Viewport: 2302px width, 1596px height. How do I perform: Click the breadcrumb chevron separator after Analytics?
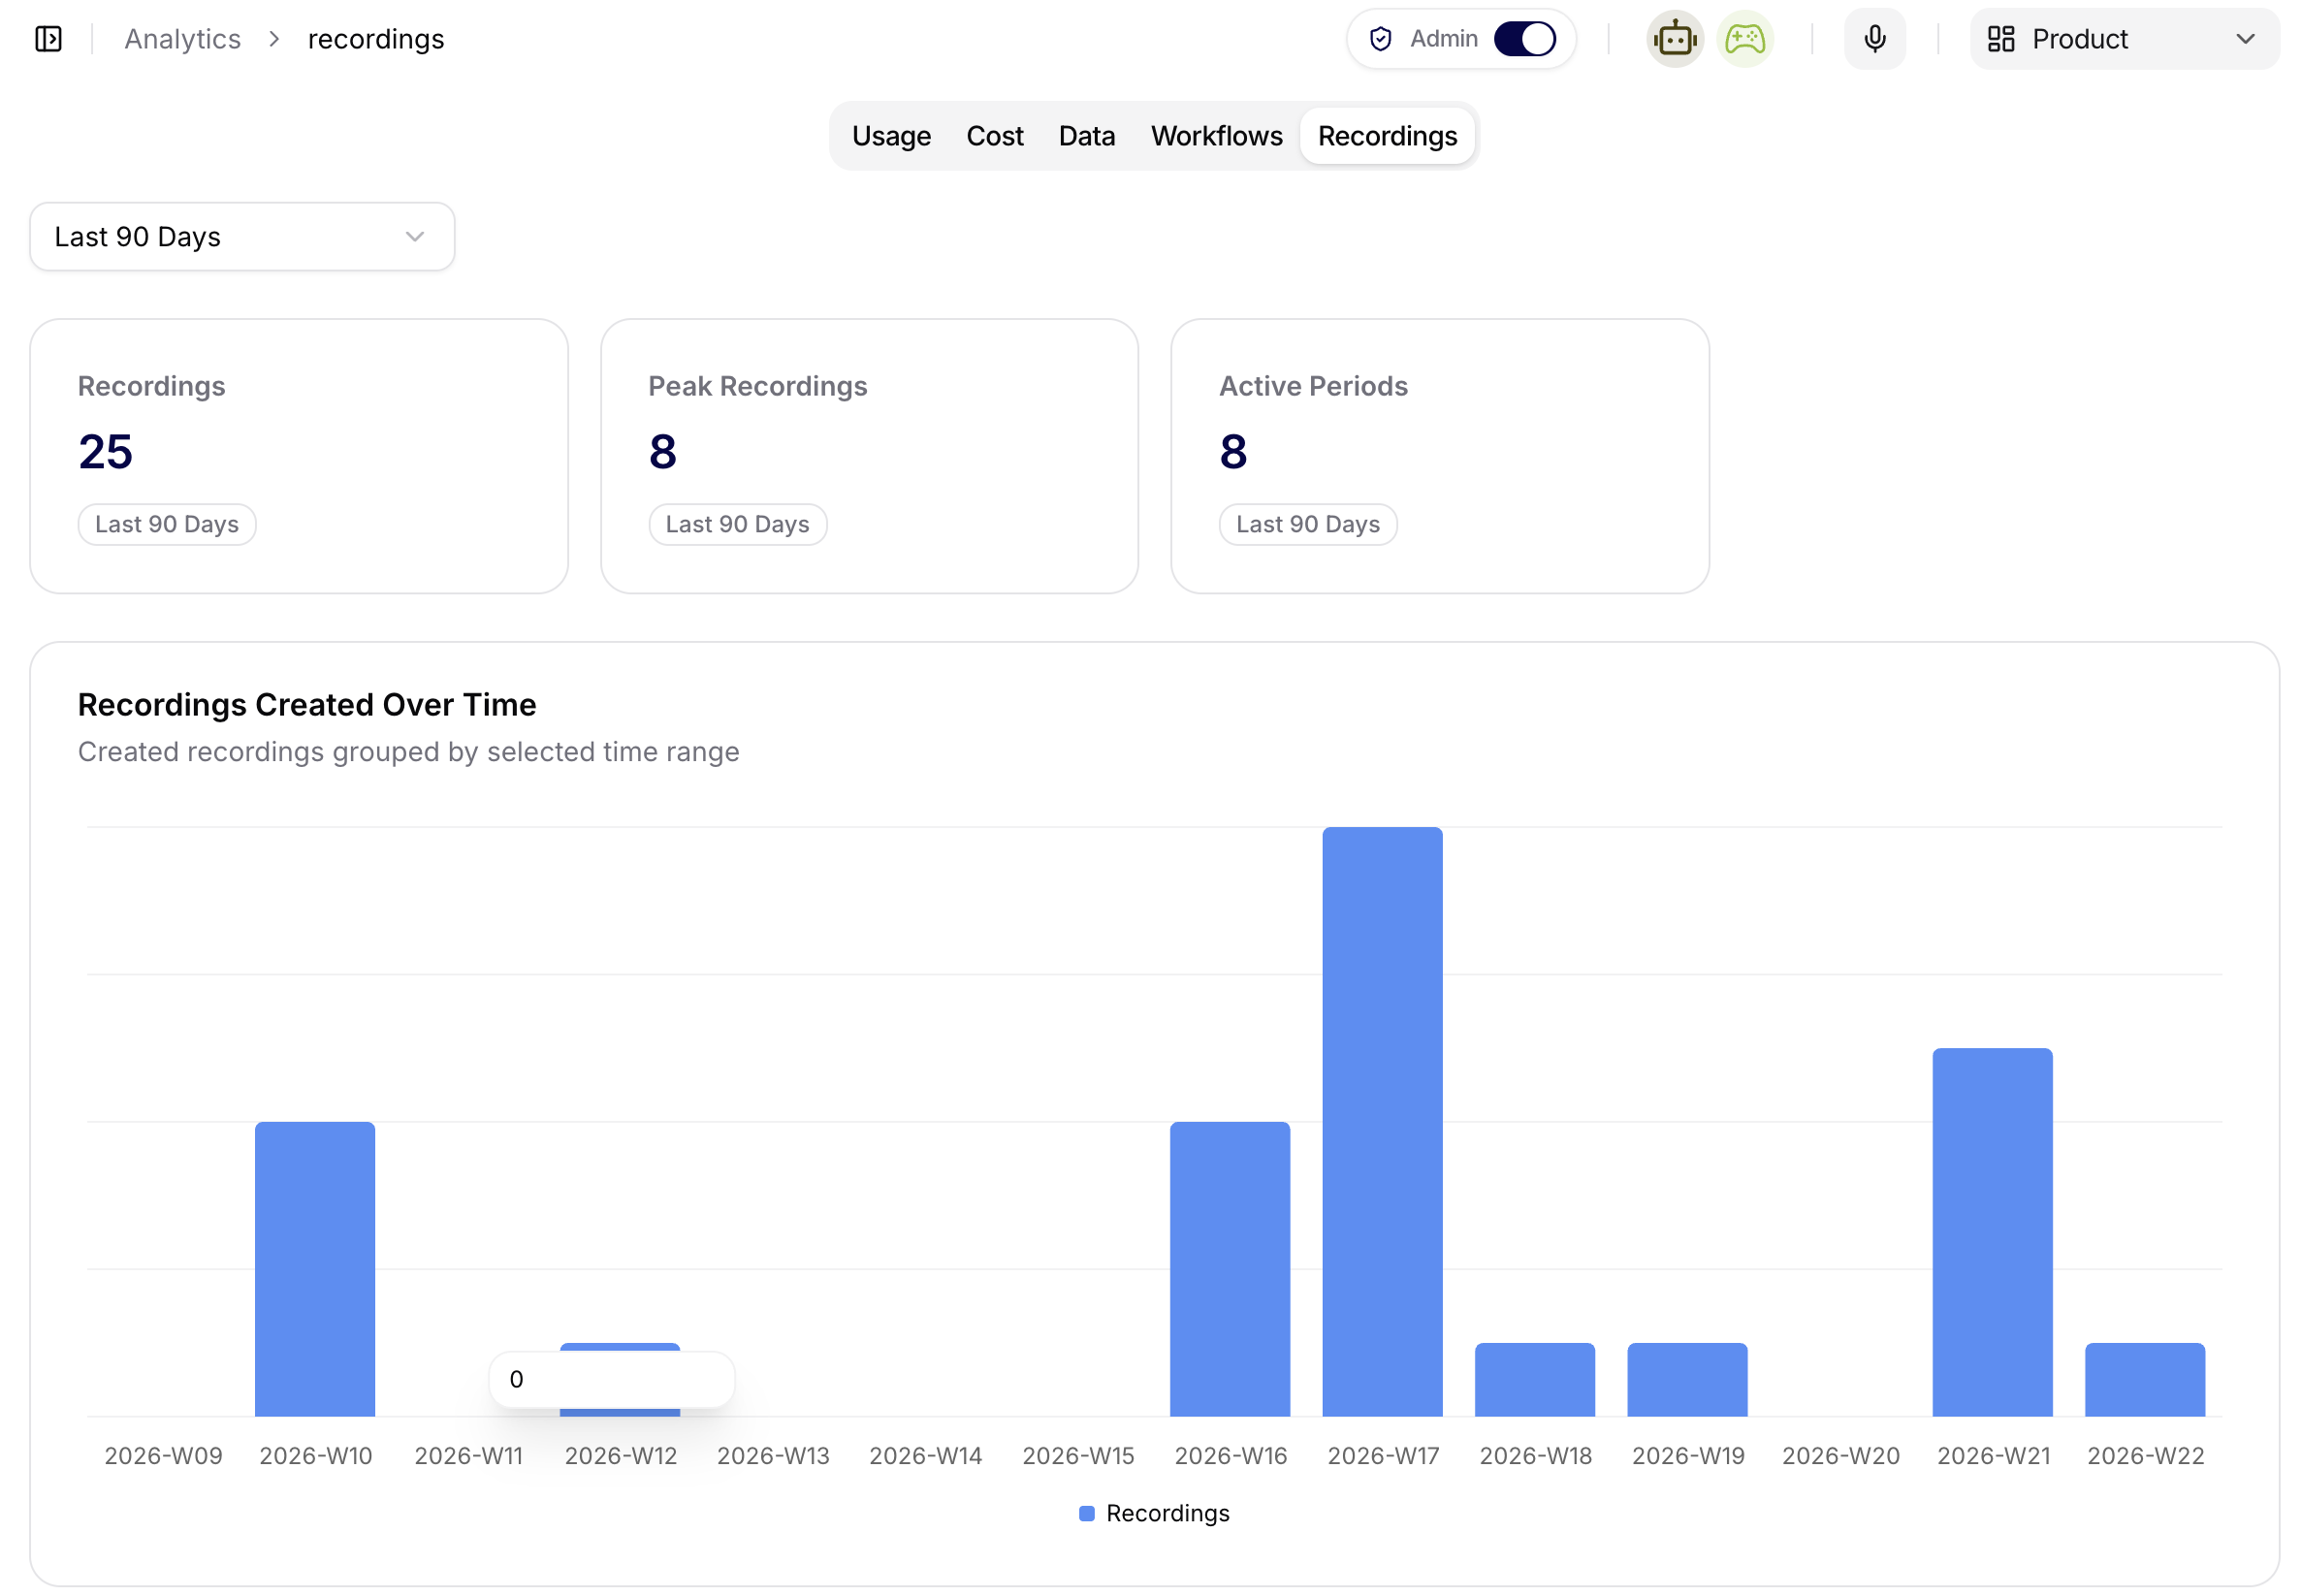coord(274,39)
